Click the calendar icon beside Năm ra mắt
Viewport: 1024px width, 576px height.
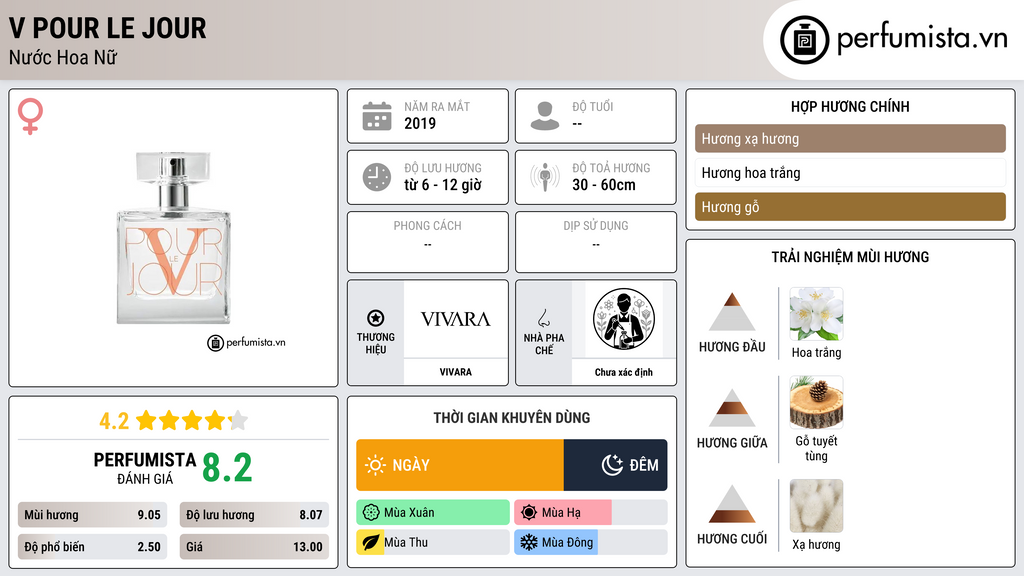point(377,116)
